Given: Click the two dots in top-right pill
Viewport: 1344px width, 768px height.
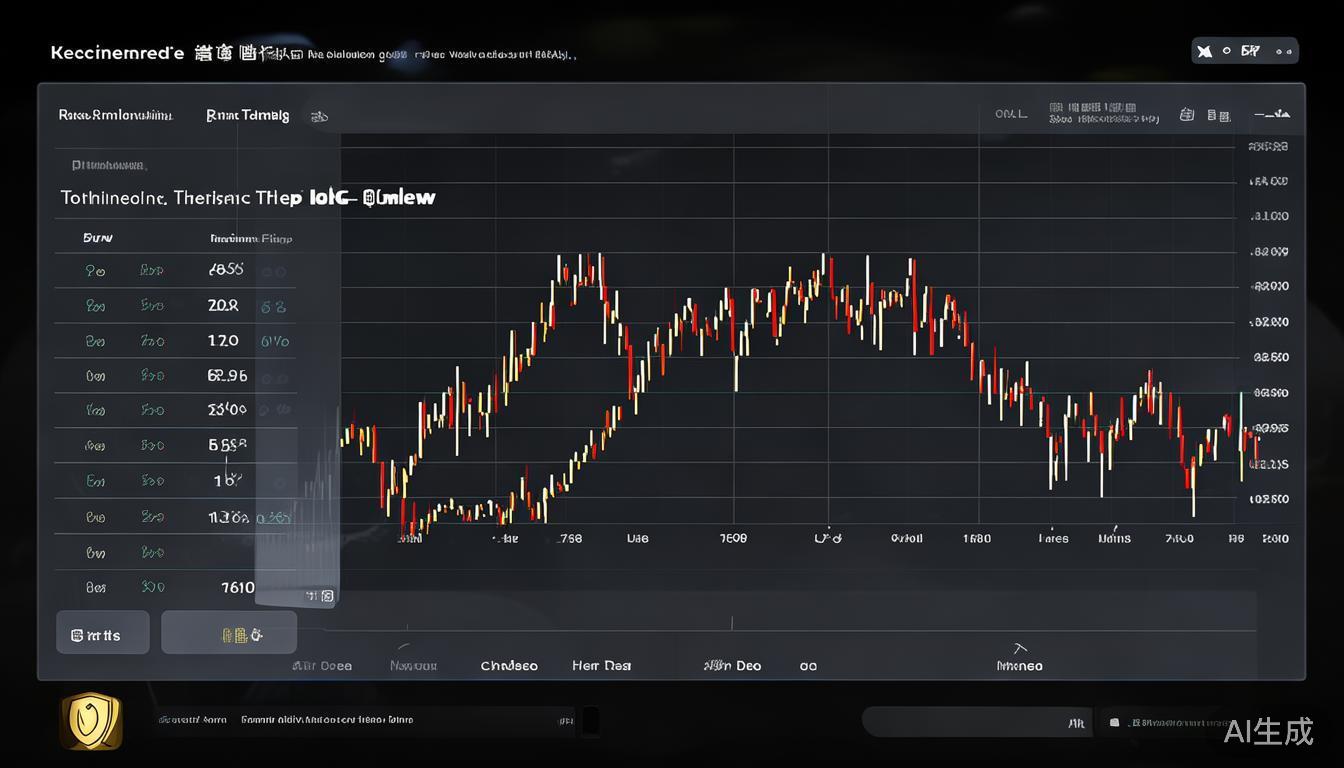Looking at the screenshot, I should tap(1281, 51).
